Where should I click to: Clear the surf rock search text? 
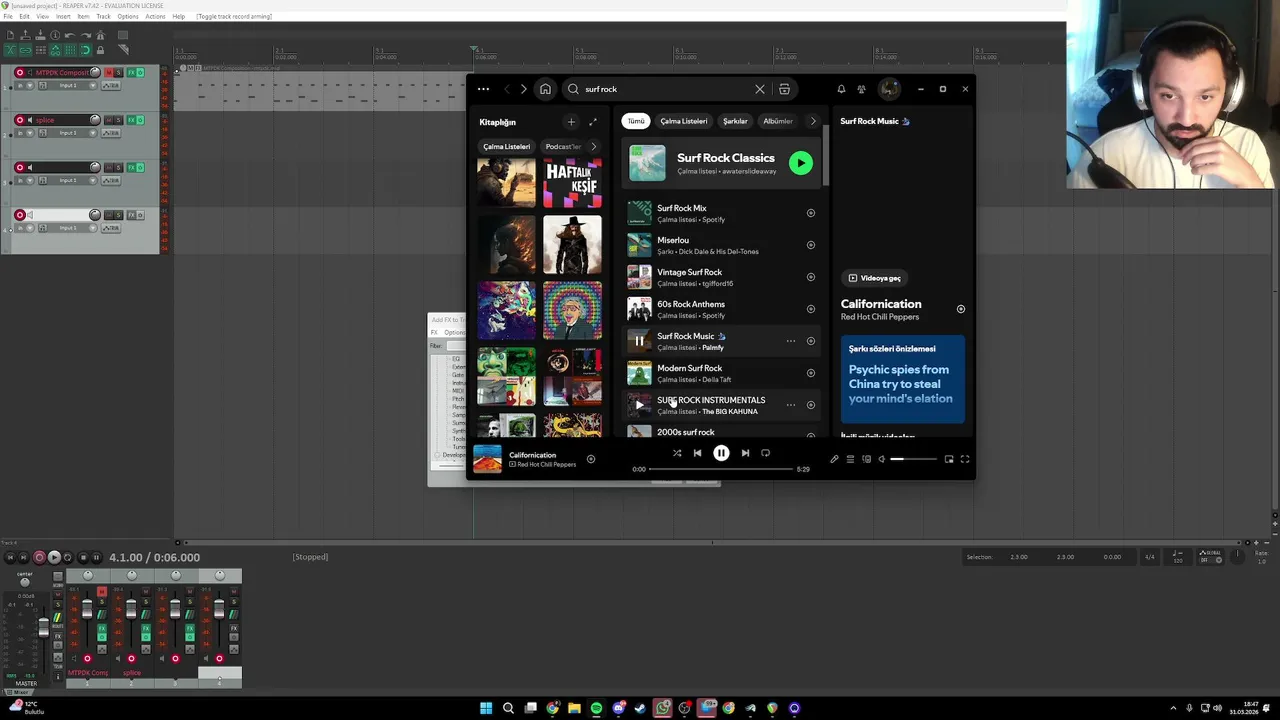(760, 89)
